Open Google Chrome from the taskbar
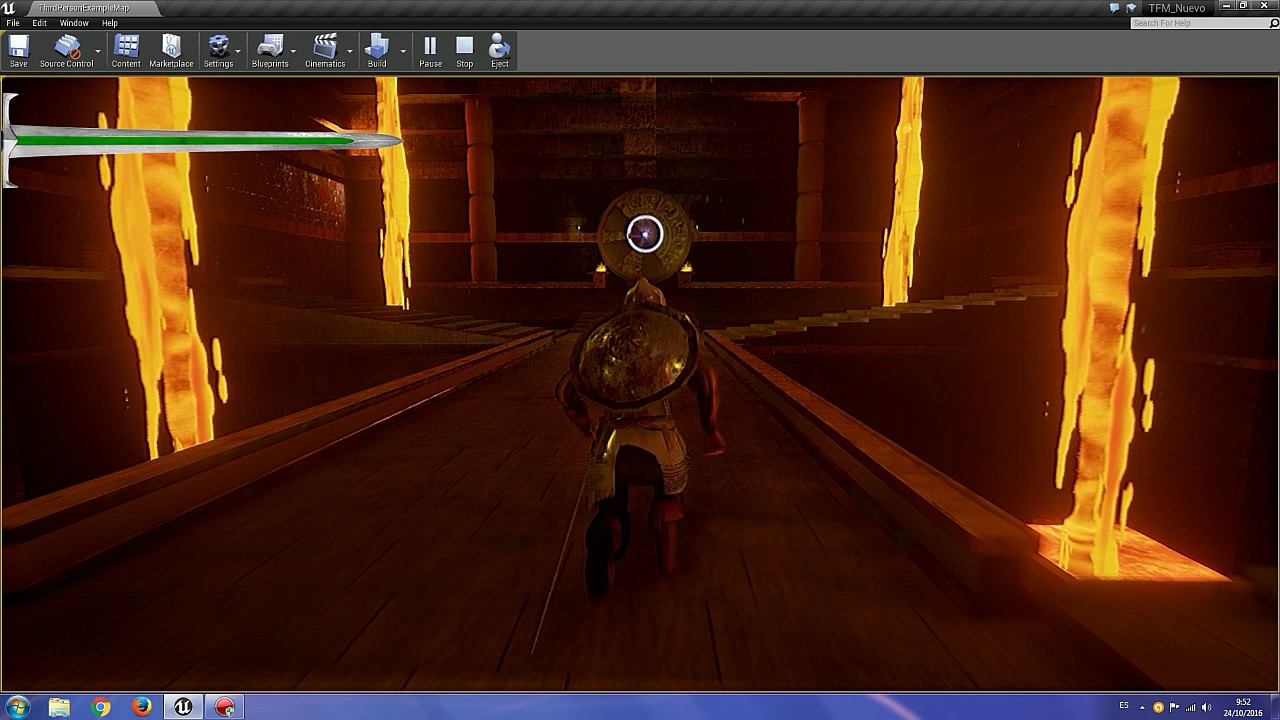 click(100, 707)
